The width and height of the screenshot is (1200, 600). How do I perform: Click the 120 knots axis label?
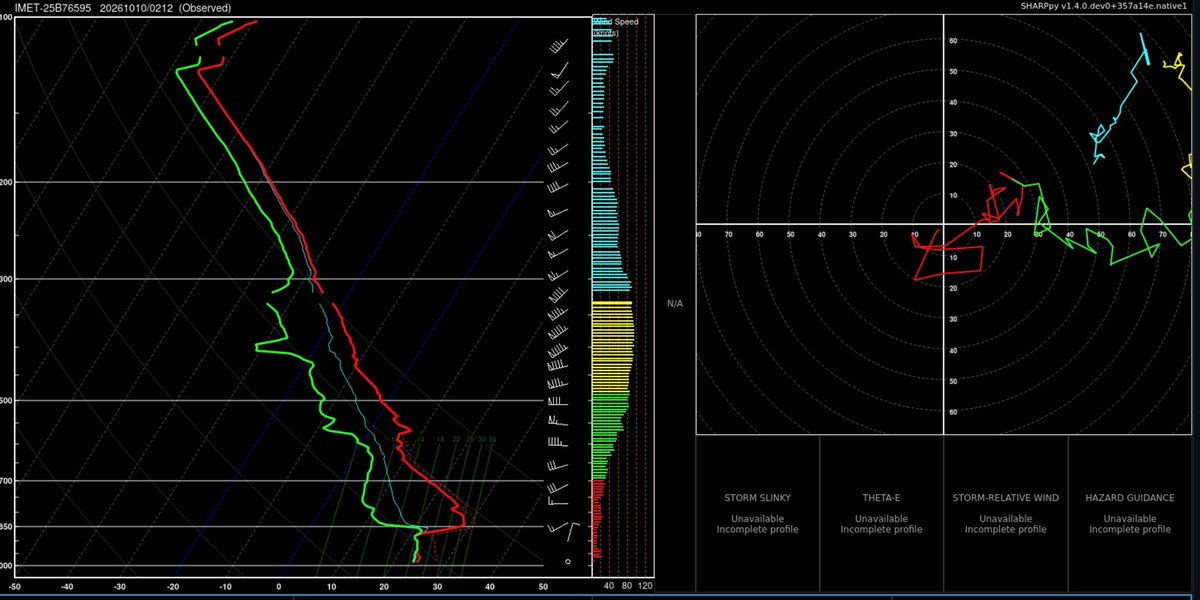pos(645,586)
